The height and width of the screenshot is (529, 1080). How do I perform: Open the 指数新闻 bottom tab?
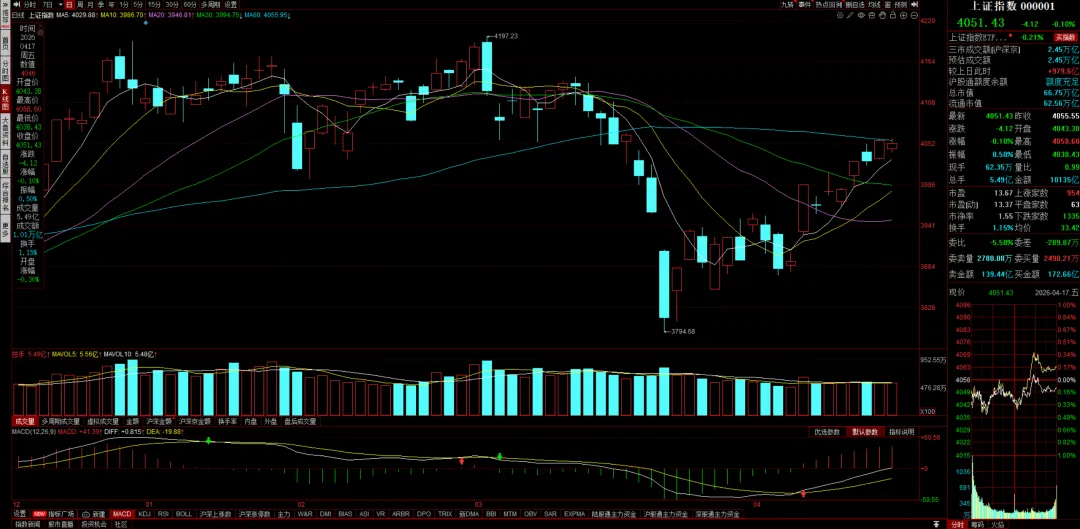[x=28, y=524]
